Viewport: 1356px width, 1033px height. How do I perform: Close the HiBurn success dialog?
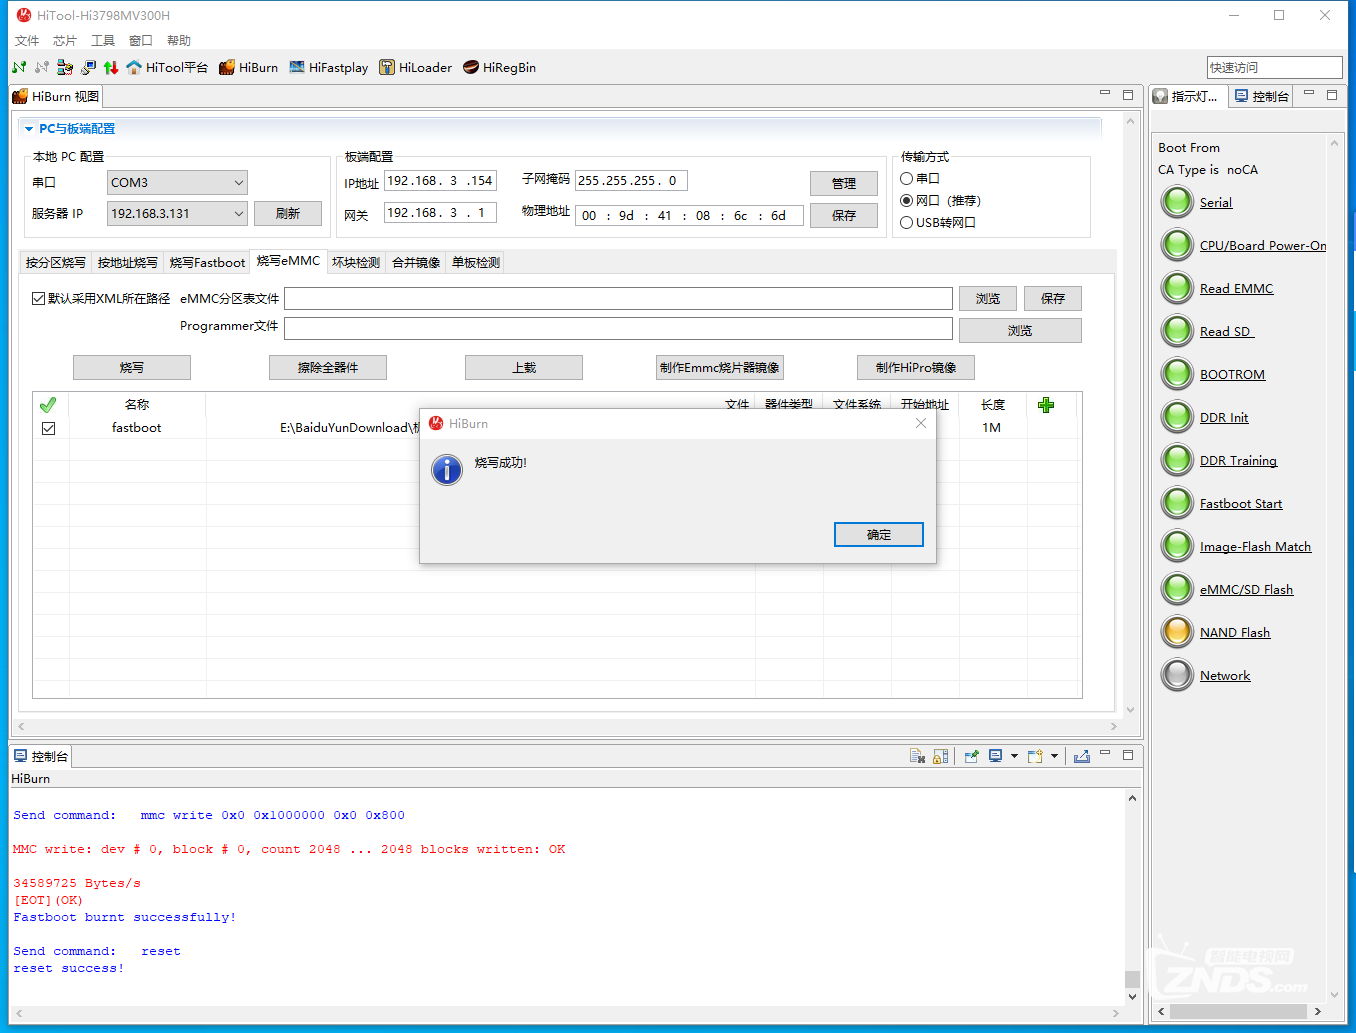point(921,423)
